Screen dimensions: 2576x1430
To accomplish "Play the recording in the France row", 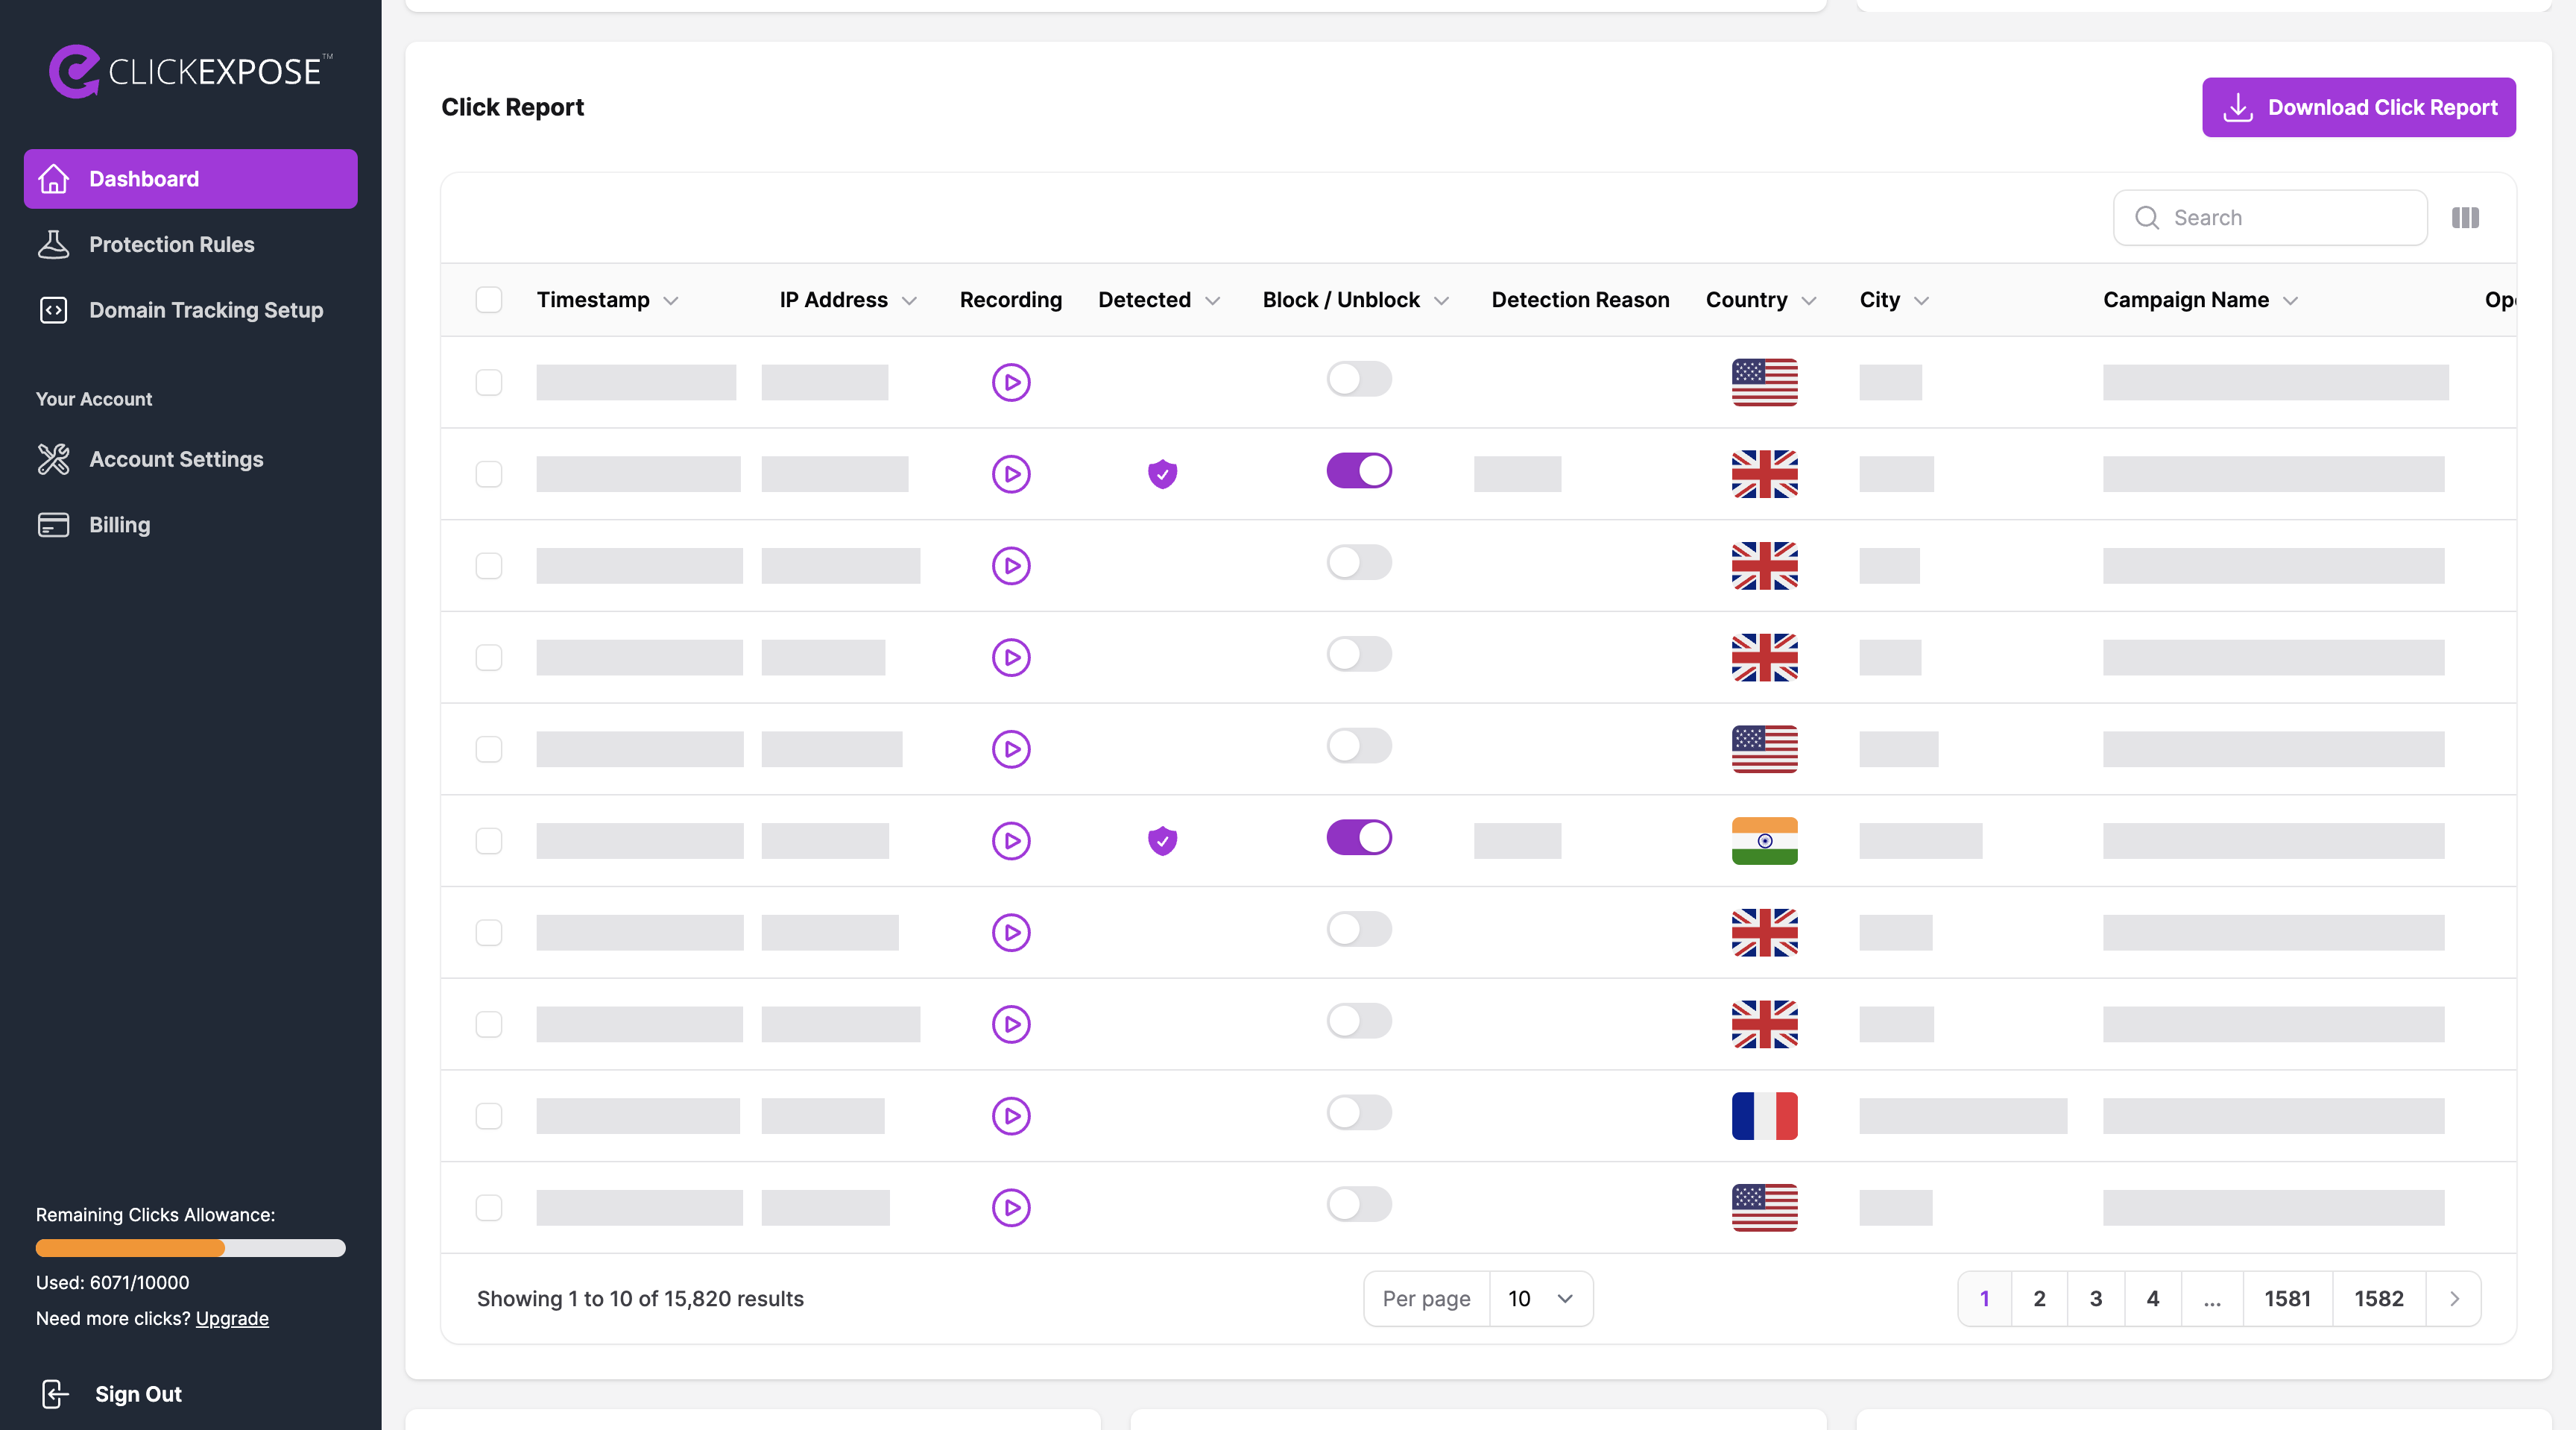I will [x=1010, y=1115].
